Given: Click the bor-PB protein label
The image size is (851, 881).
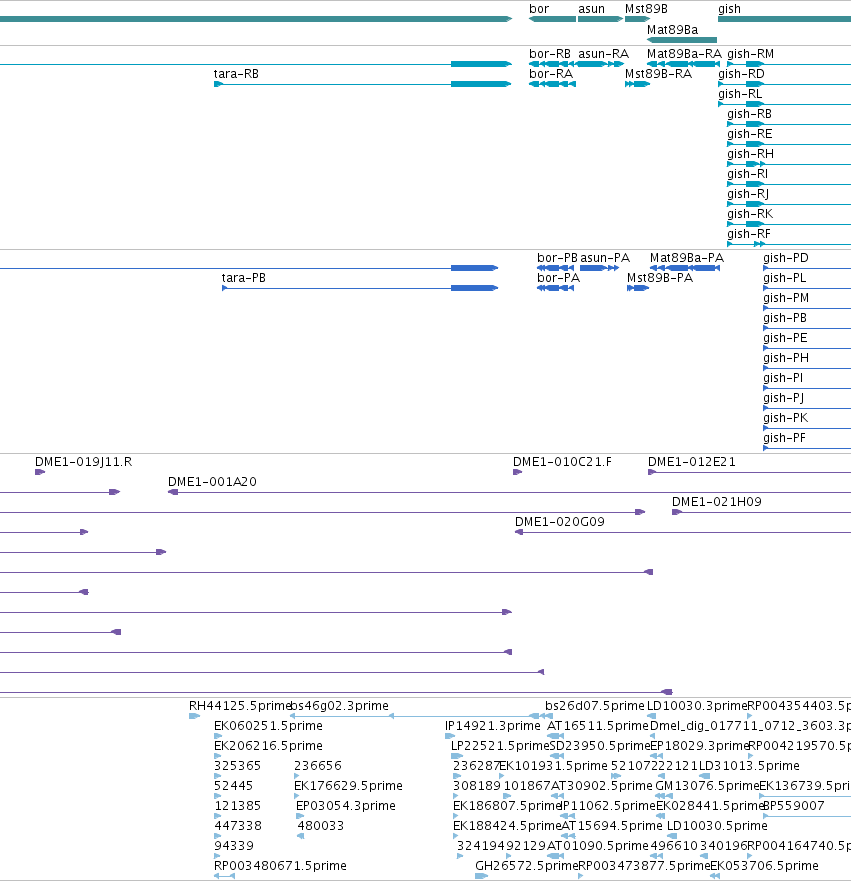Looking at the screenshot, I should tap(557, 258).
